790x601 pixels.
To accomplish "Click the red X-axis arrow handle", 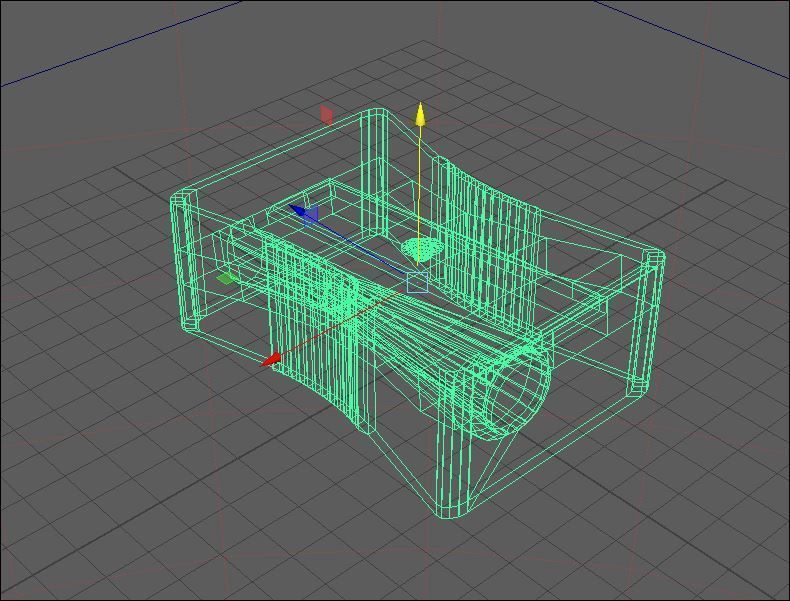I will click(x=271, y=360).
